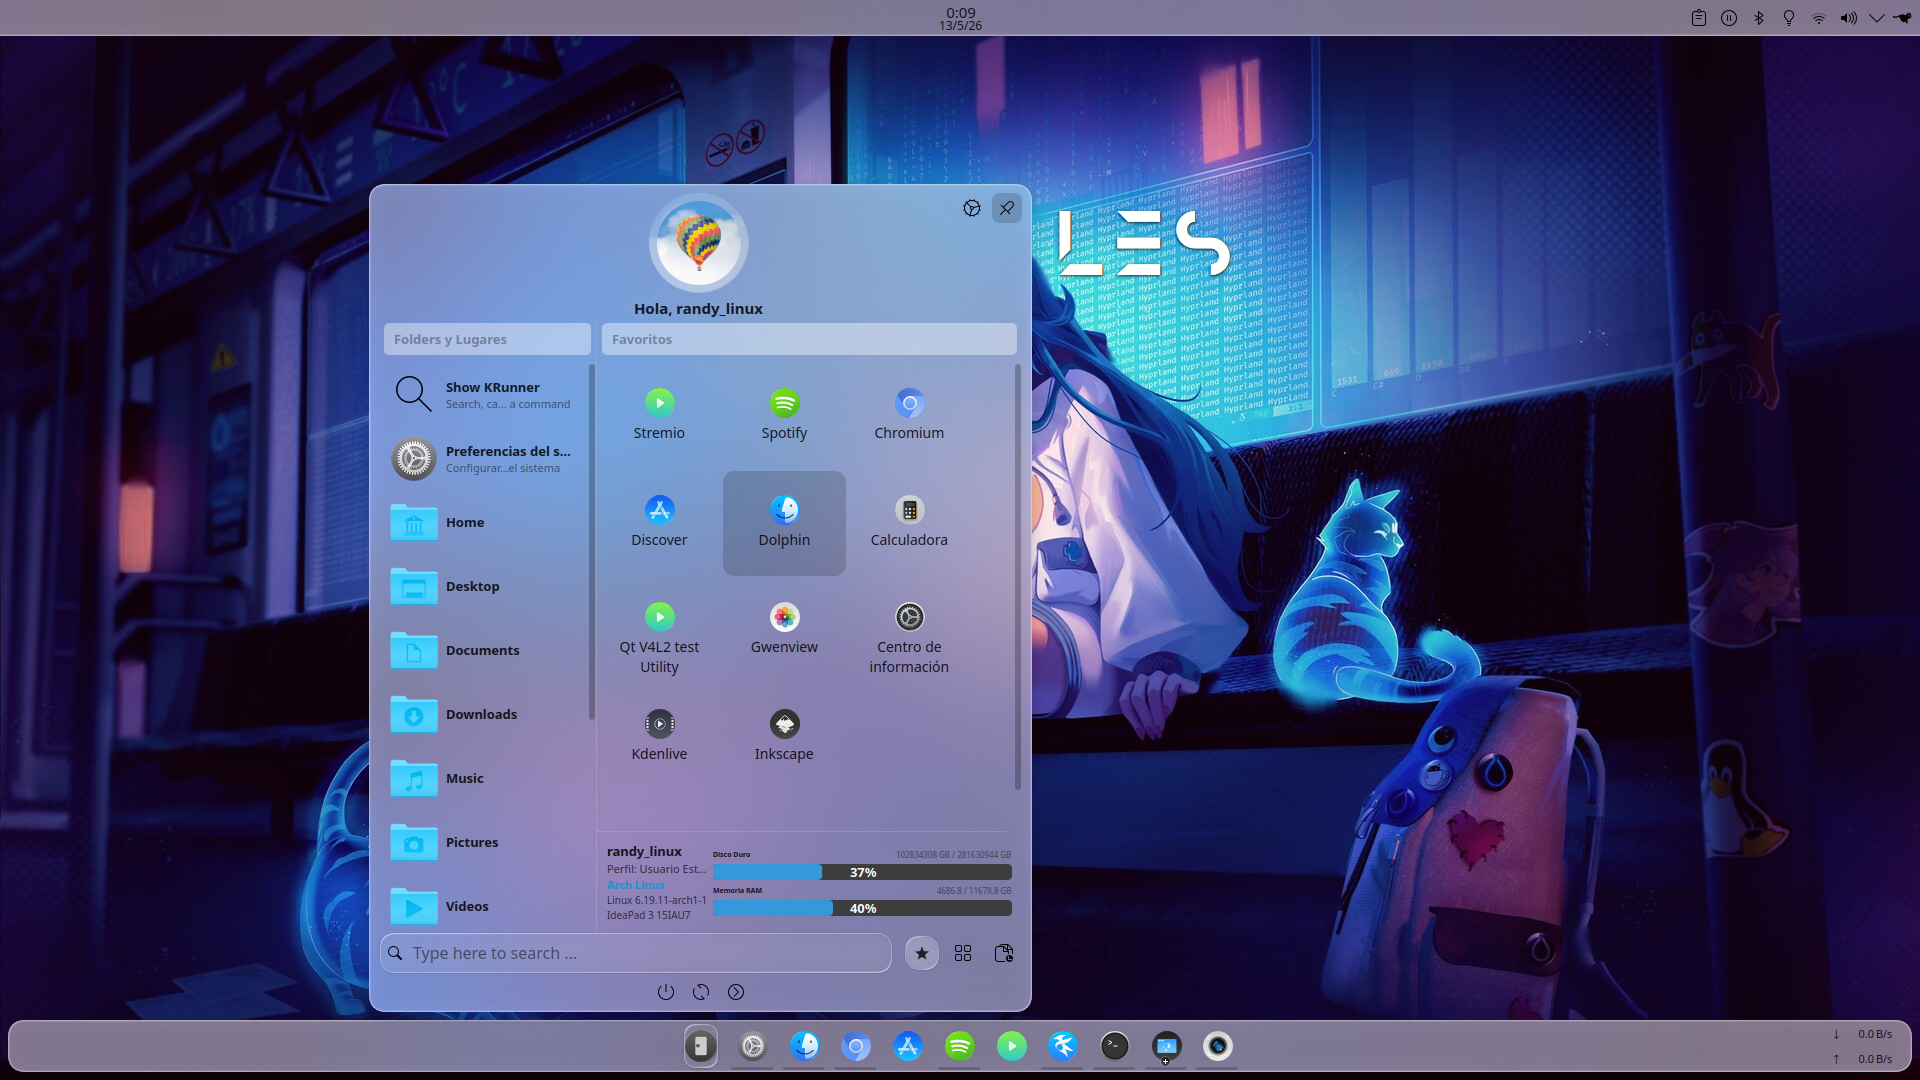The height and width of the screenshot is (1080, 1920).
Task: Open Discover in the Favoritos grid
Action: tap(659, 522)
